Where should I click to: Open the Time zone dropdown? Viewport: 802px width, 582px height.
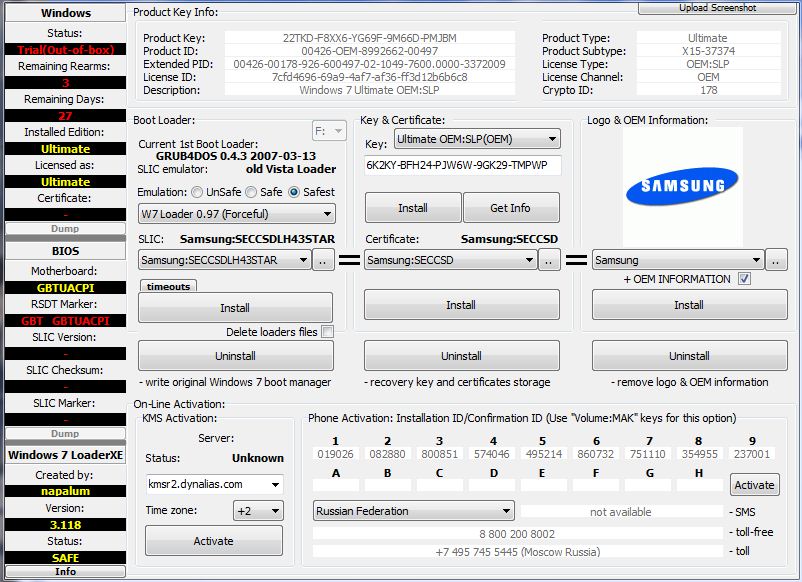(x=256, y=511)
